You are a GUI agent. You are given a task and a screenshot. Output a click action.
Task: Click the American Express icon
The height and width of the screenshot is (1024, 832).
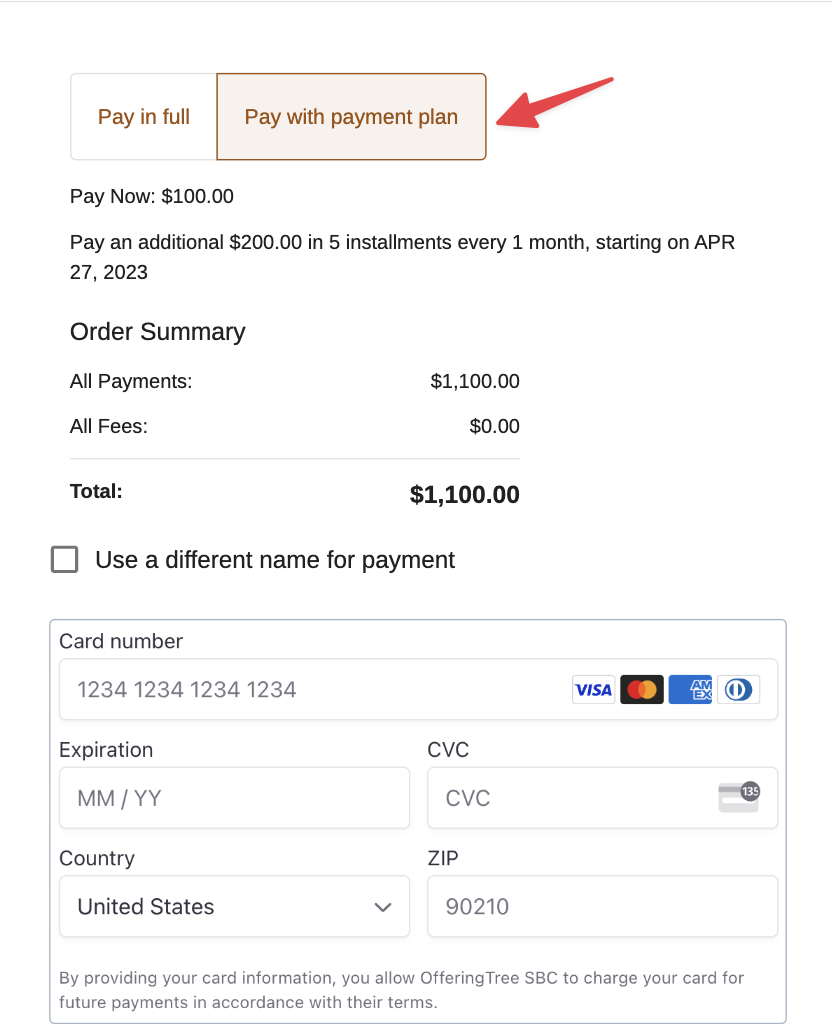point(690,689)
